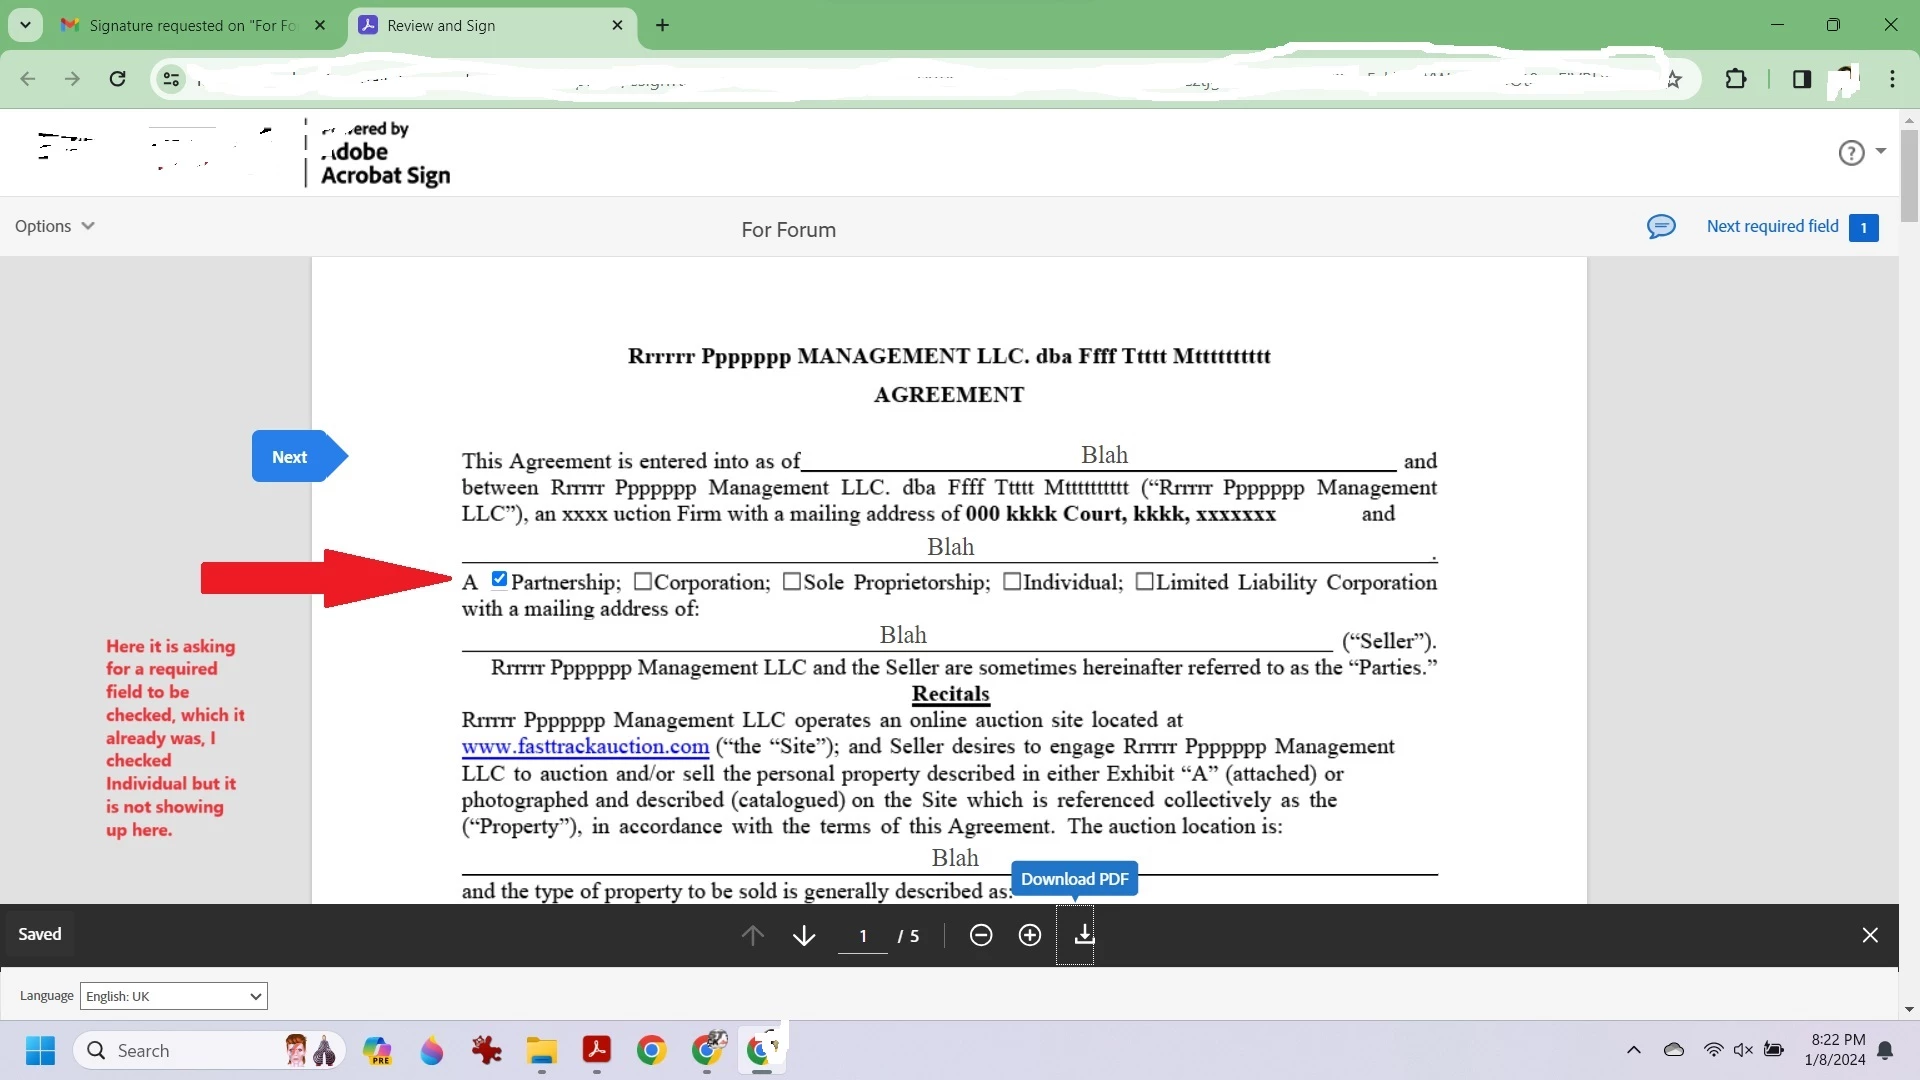Viewport: 1920px width, 1080px height.
Task: Uncheck the Partnership checkbox
Action: [x=499, y=579]
